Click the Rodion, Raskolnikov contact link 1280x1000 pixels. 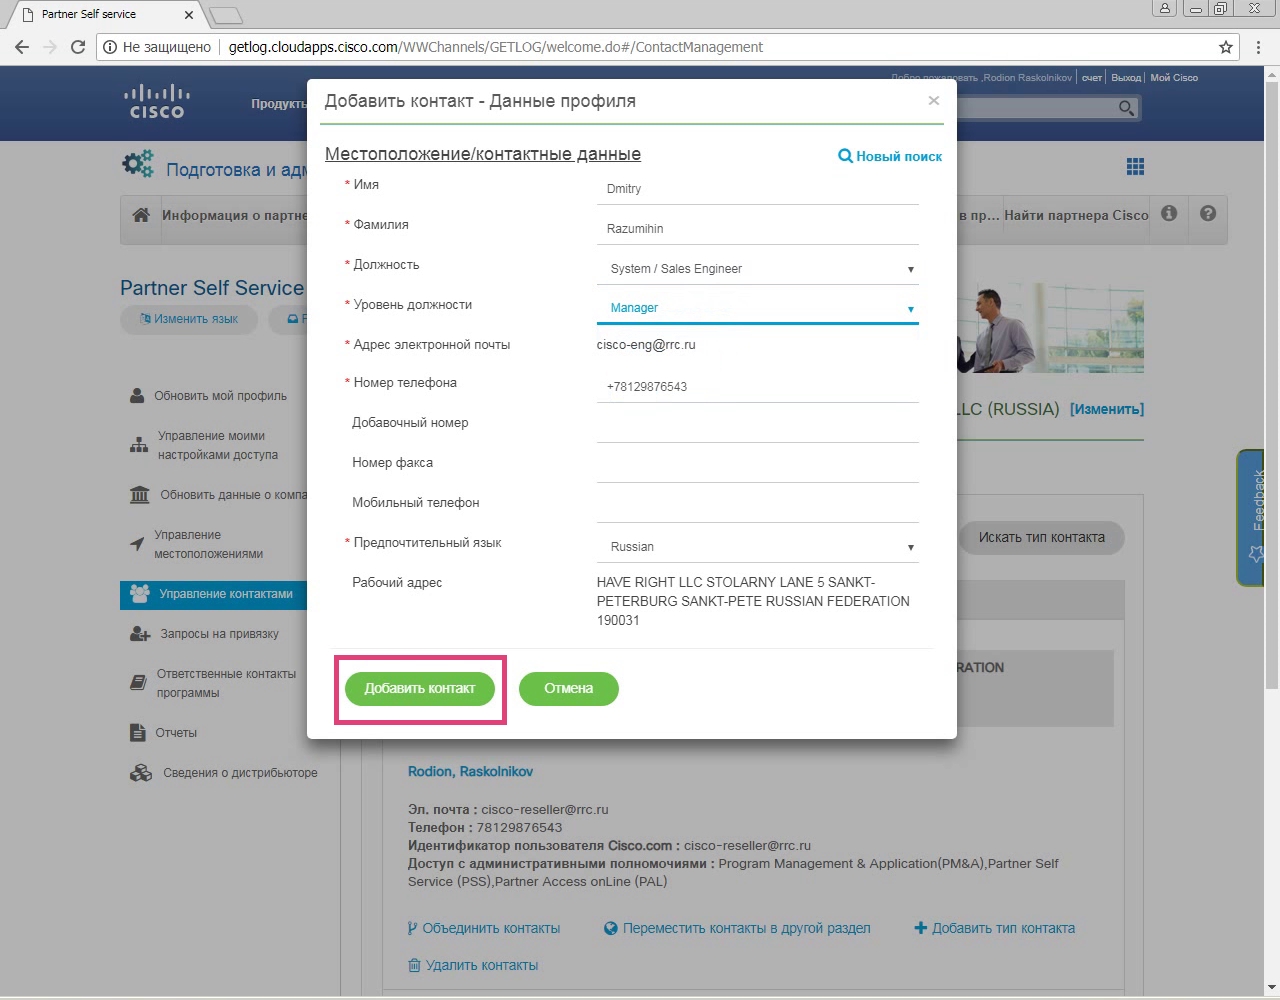pos(470,772)
